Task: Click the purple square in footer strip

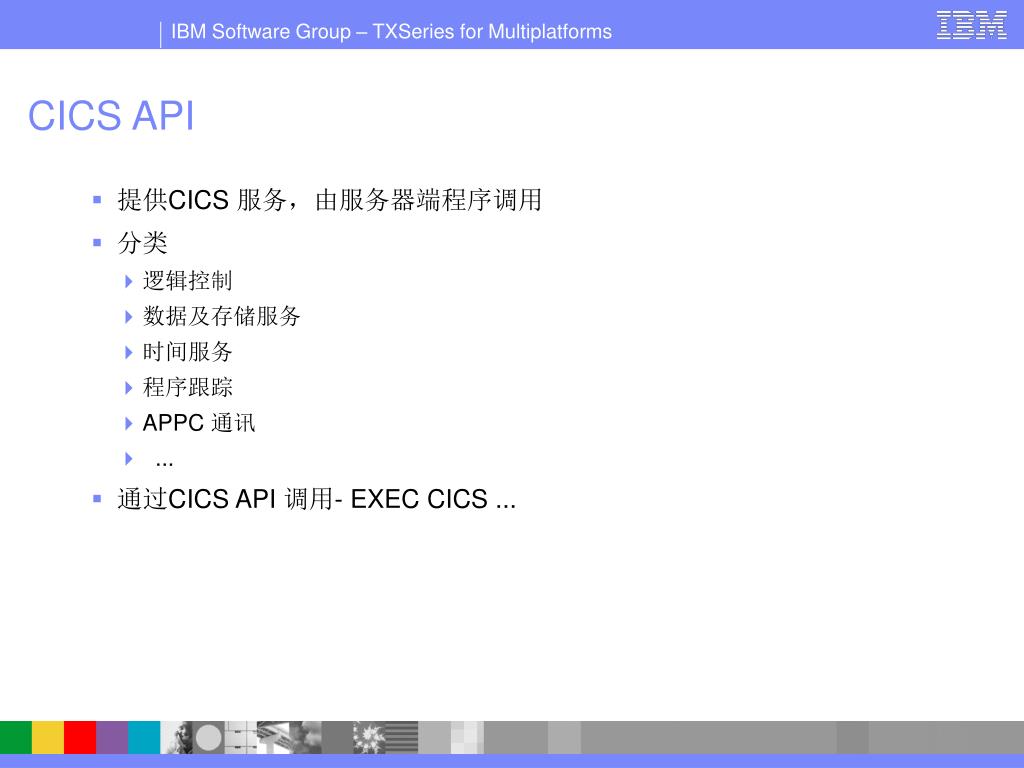Action: coord(112,737)
